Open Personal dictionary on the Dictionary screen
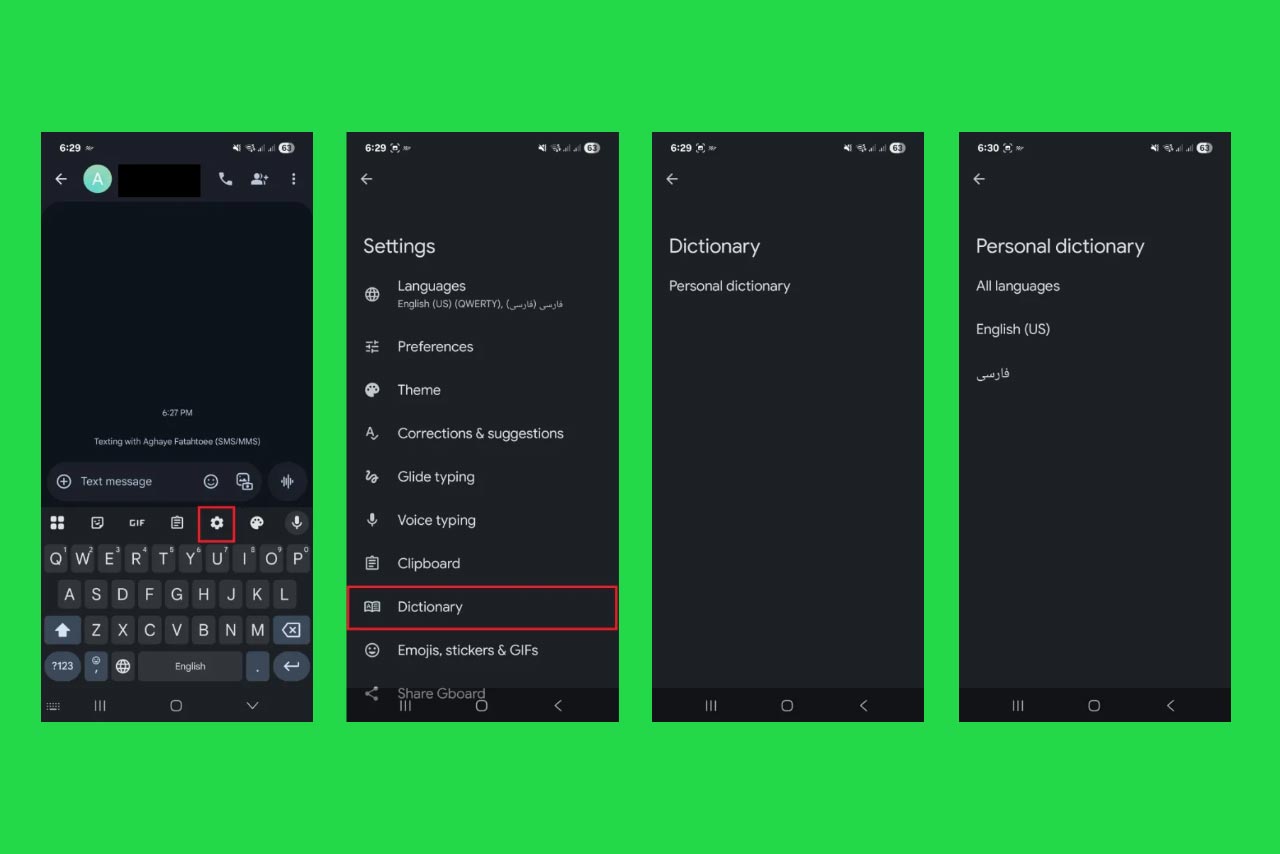Viewport: 1280px width, 854px height. 729,286
